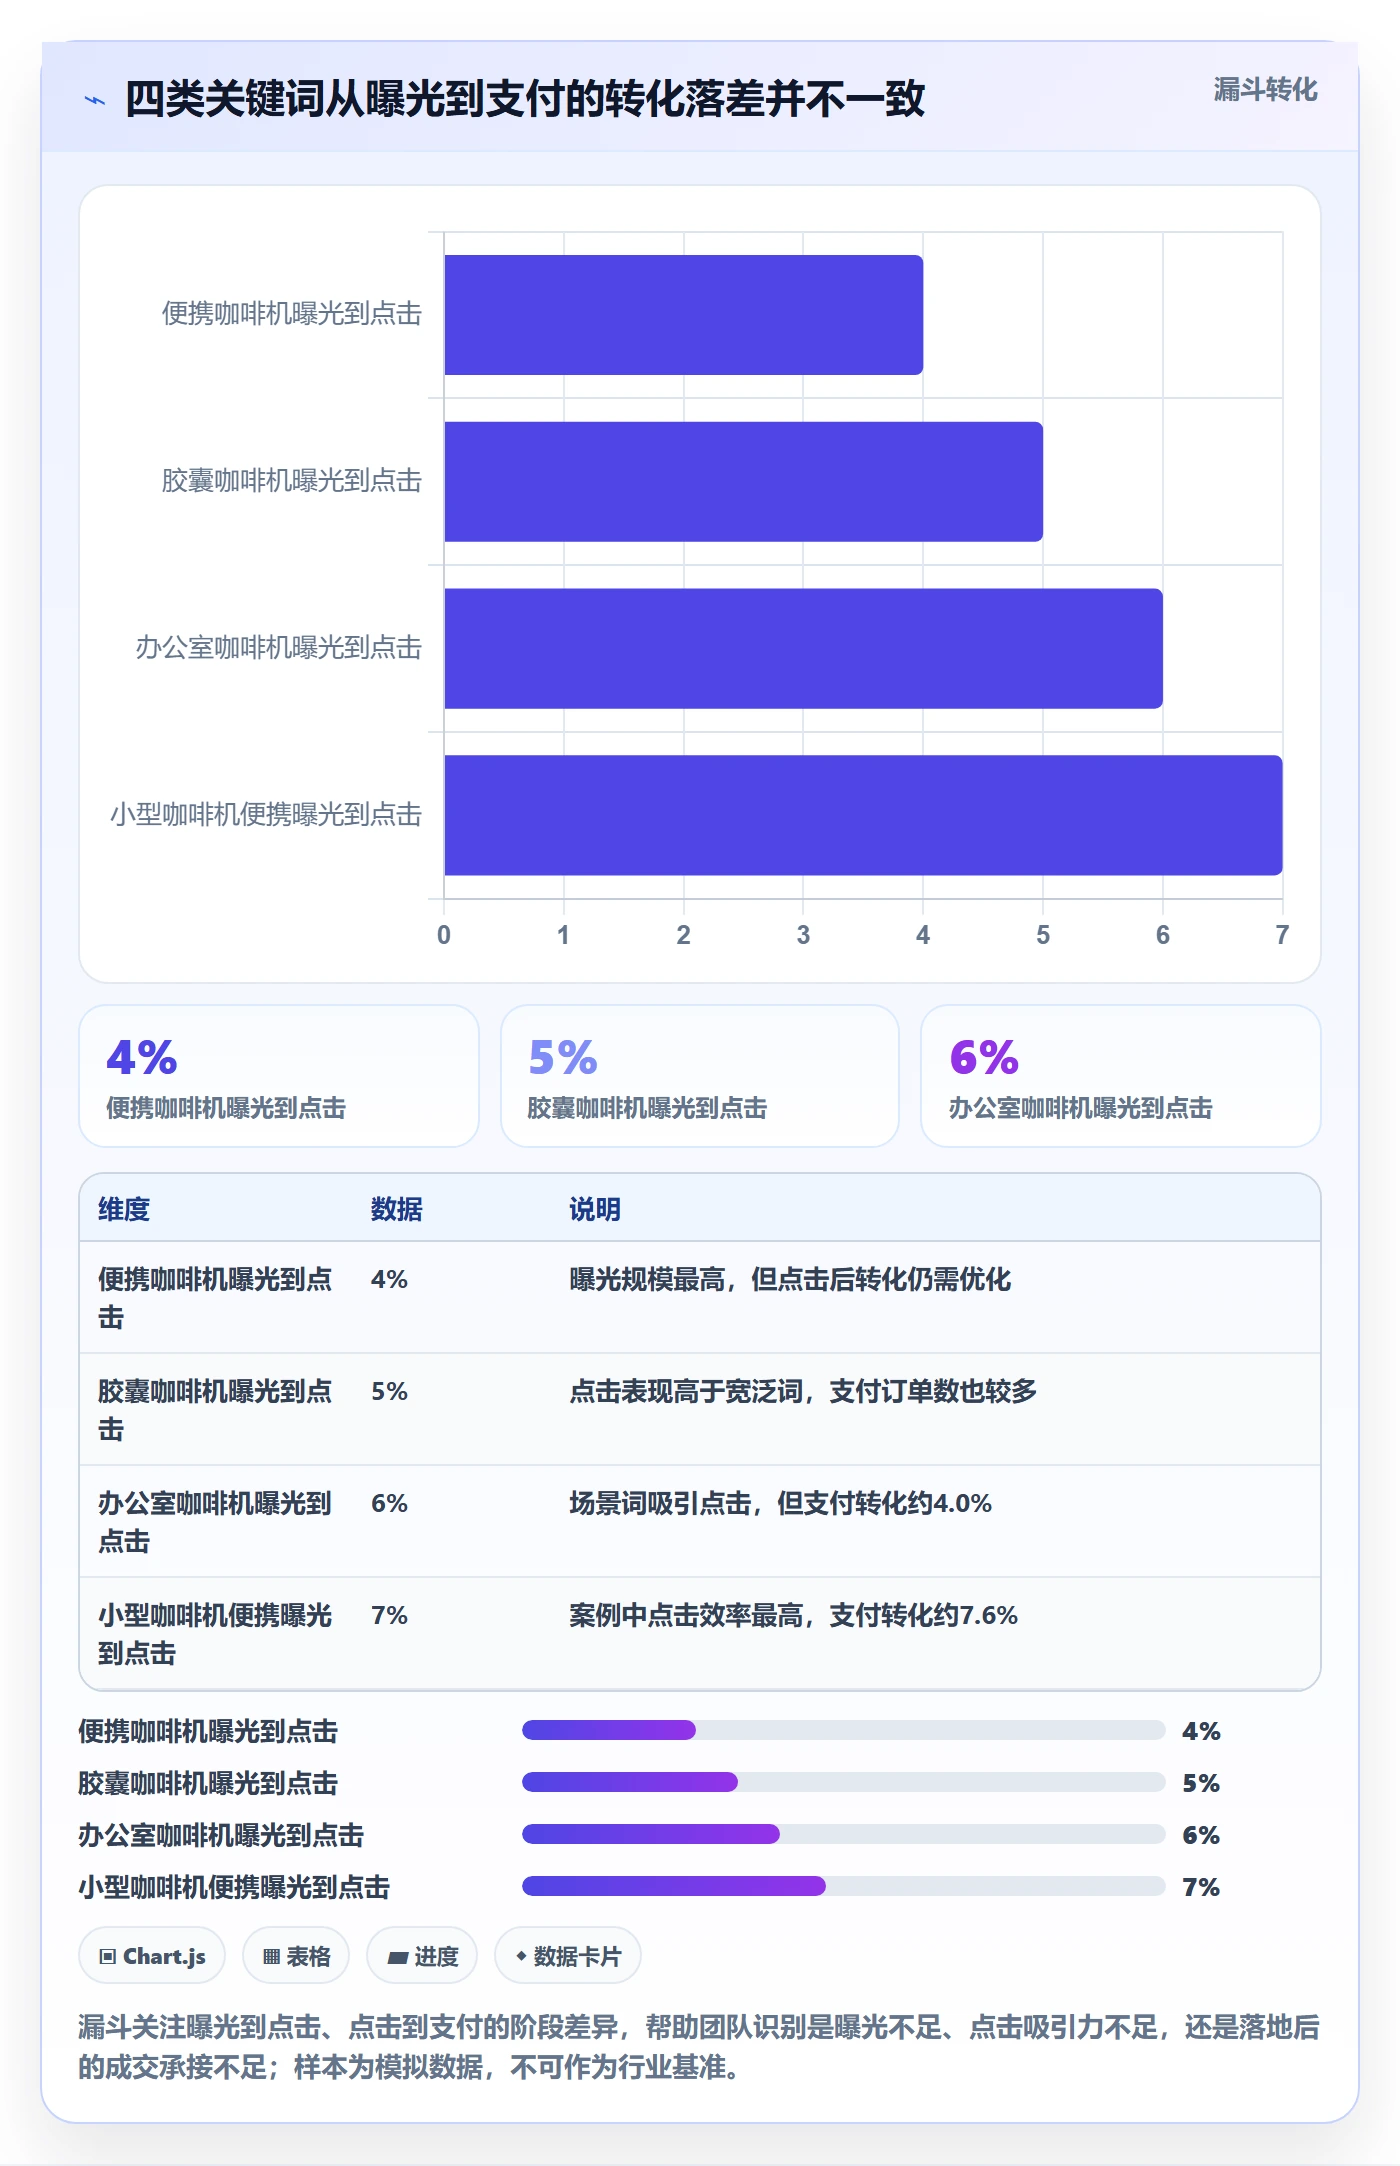
Task: Click the x-axis tick label 7
Action: (x=1282, y=935)
